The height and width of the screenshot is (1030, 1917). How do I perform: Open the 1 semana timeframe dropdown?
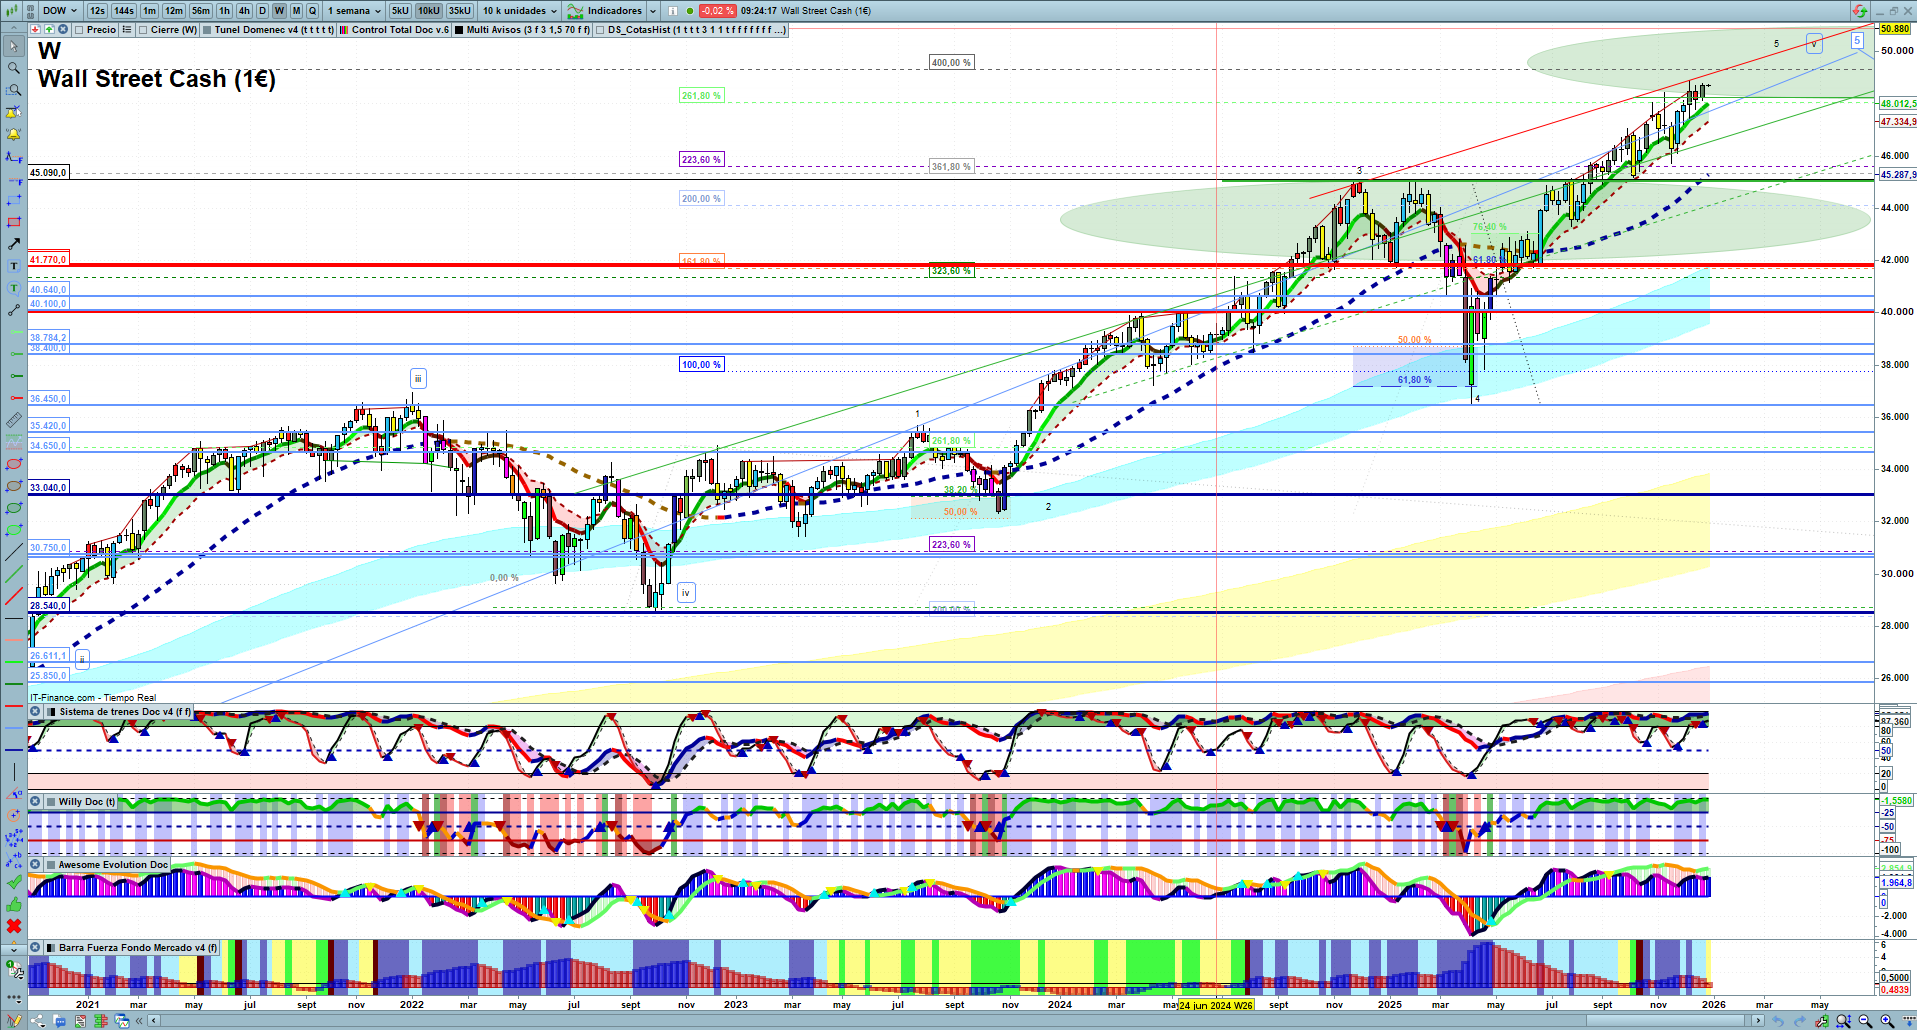click(354, 11)
